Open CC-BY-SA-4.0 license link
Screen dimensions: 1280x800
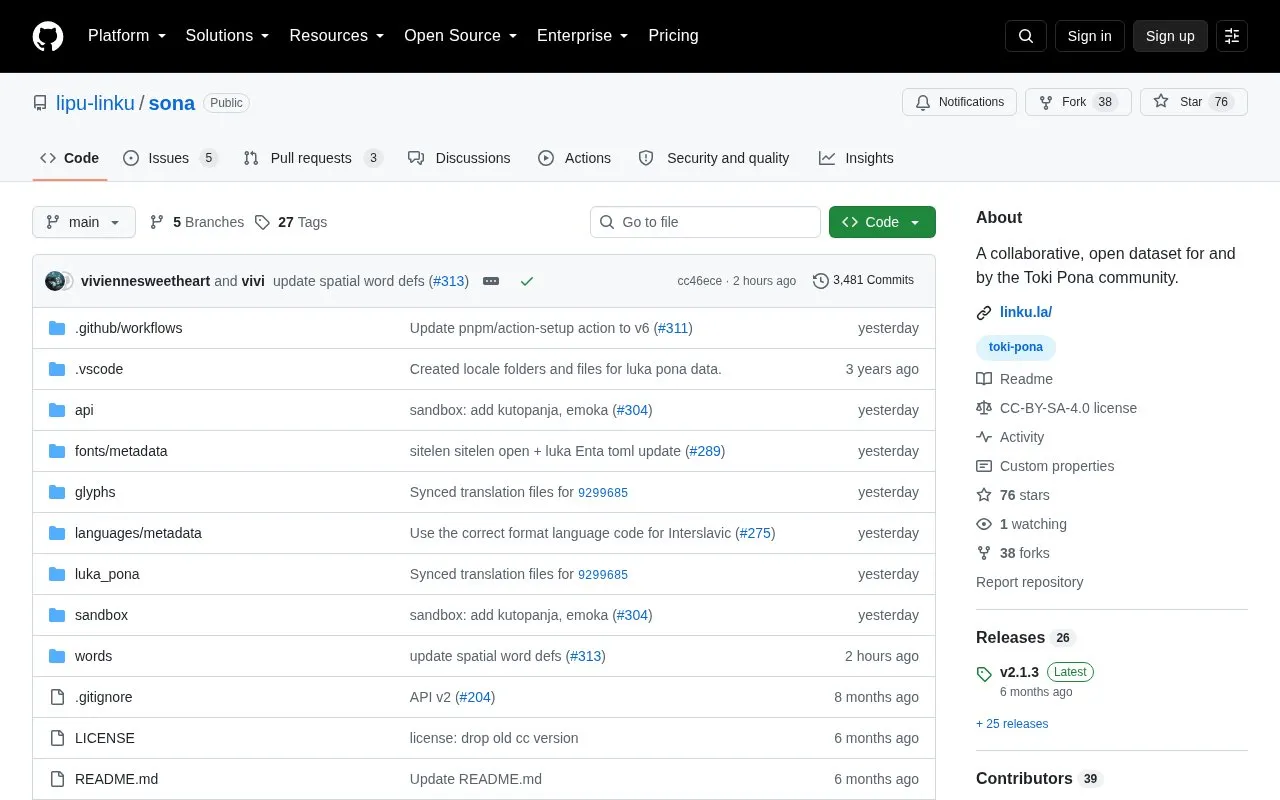click(x=1056, y=408)
